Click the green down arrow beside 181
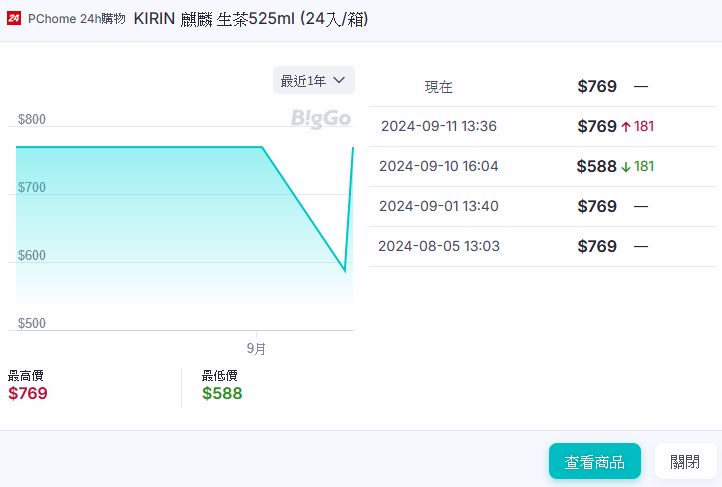 pos(626,167)
